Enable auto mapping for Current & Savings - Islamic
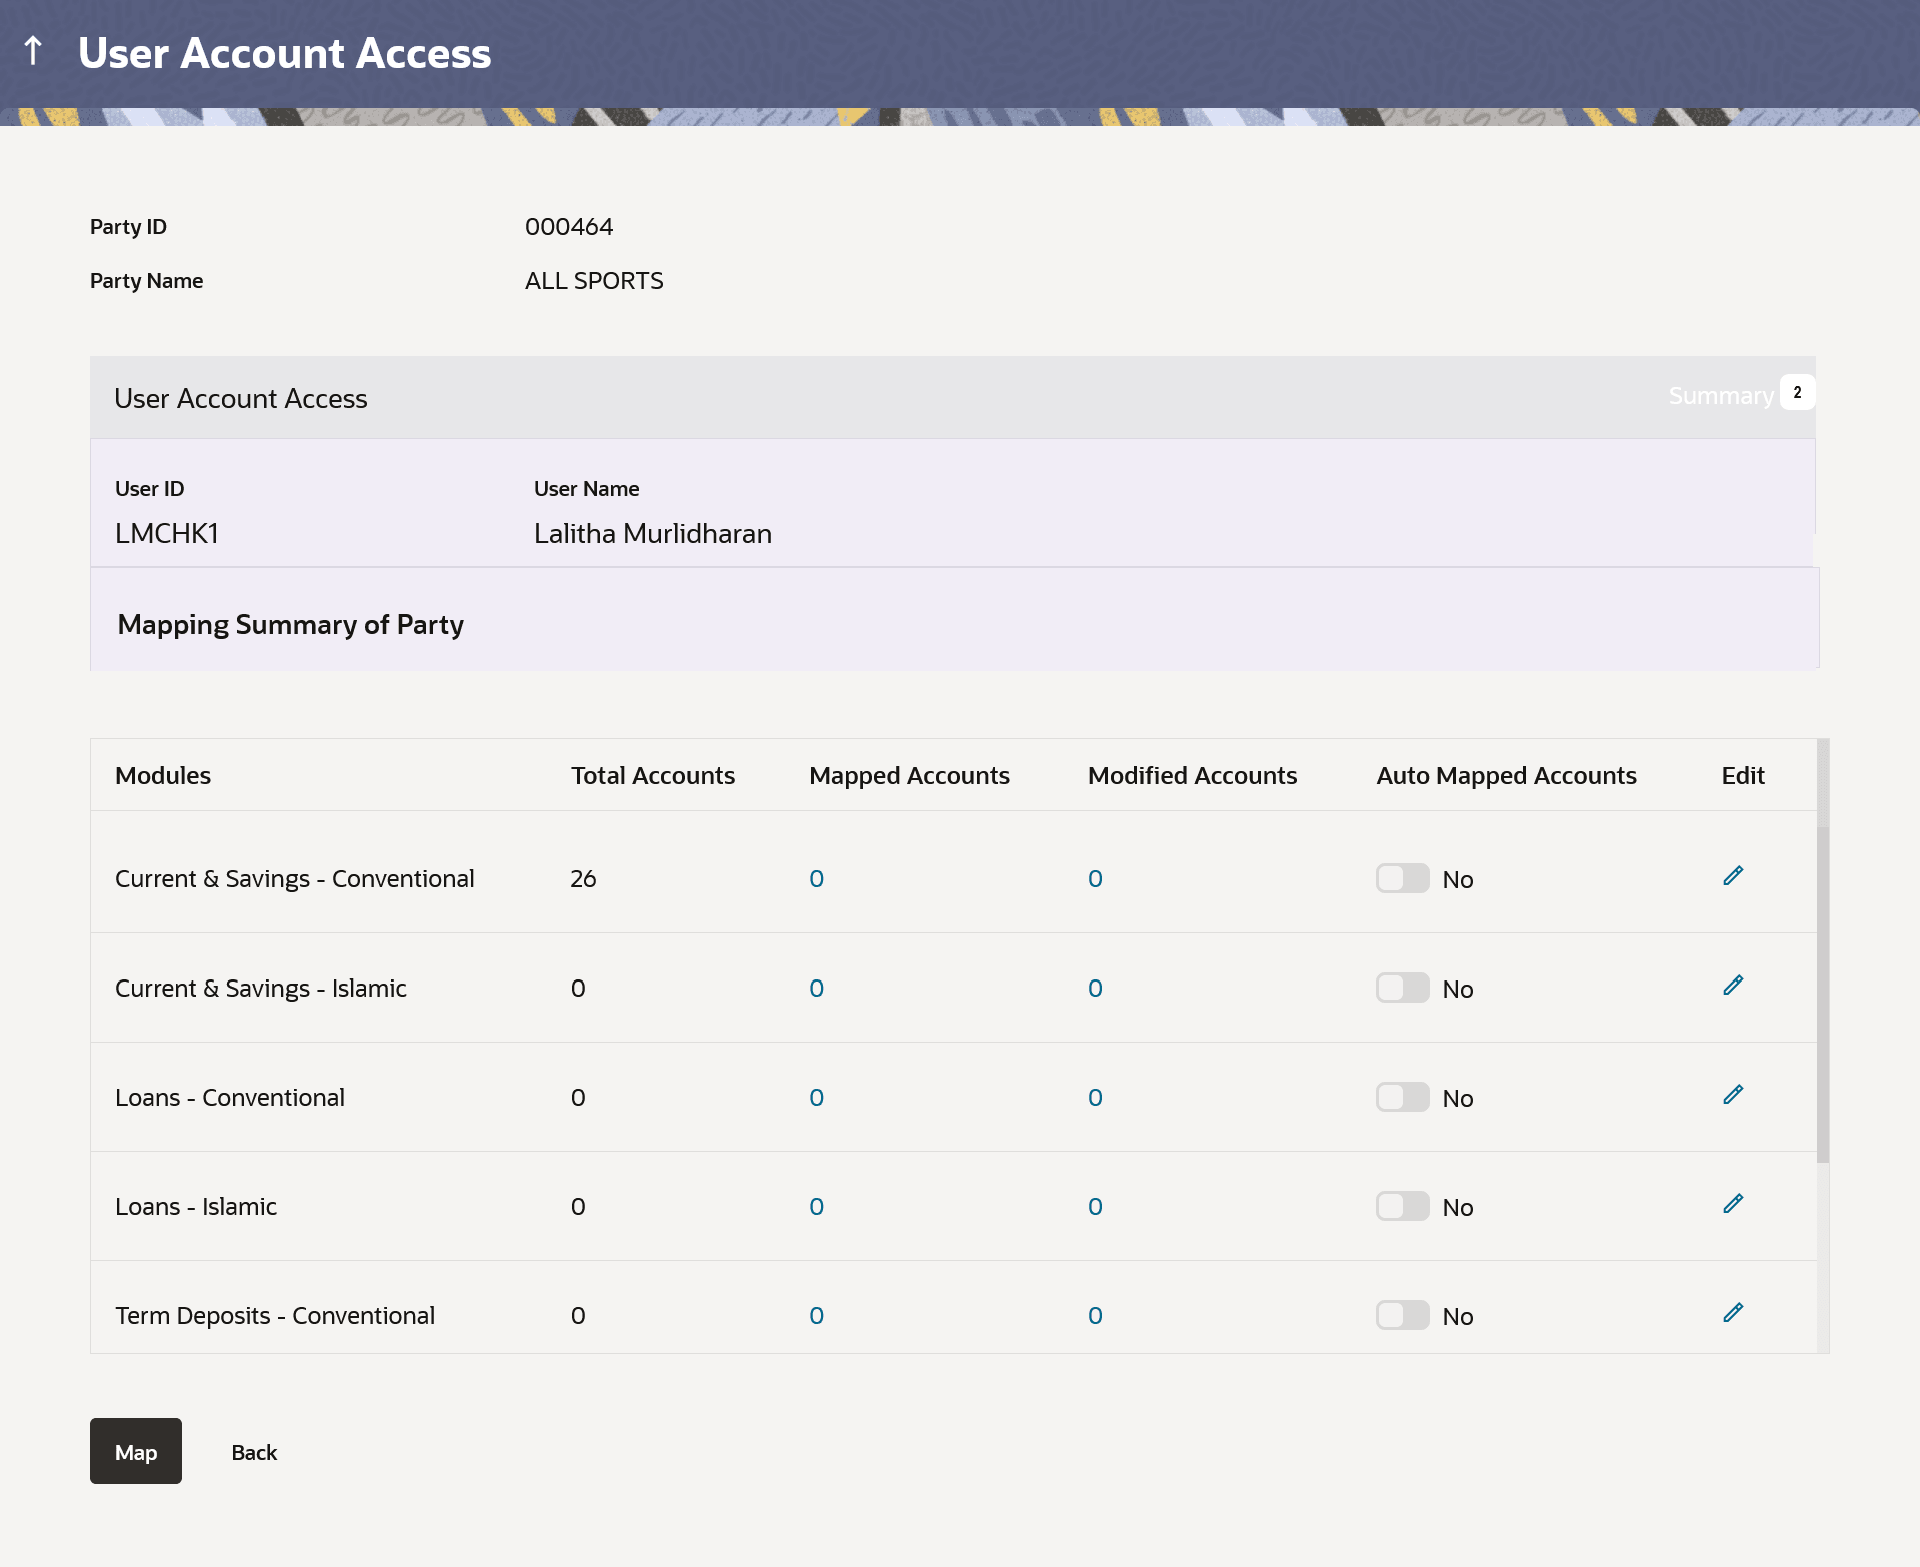Image resolution: width=1920 pixels, height=1567 pixels. point(1402,989)
